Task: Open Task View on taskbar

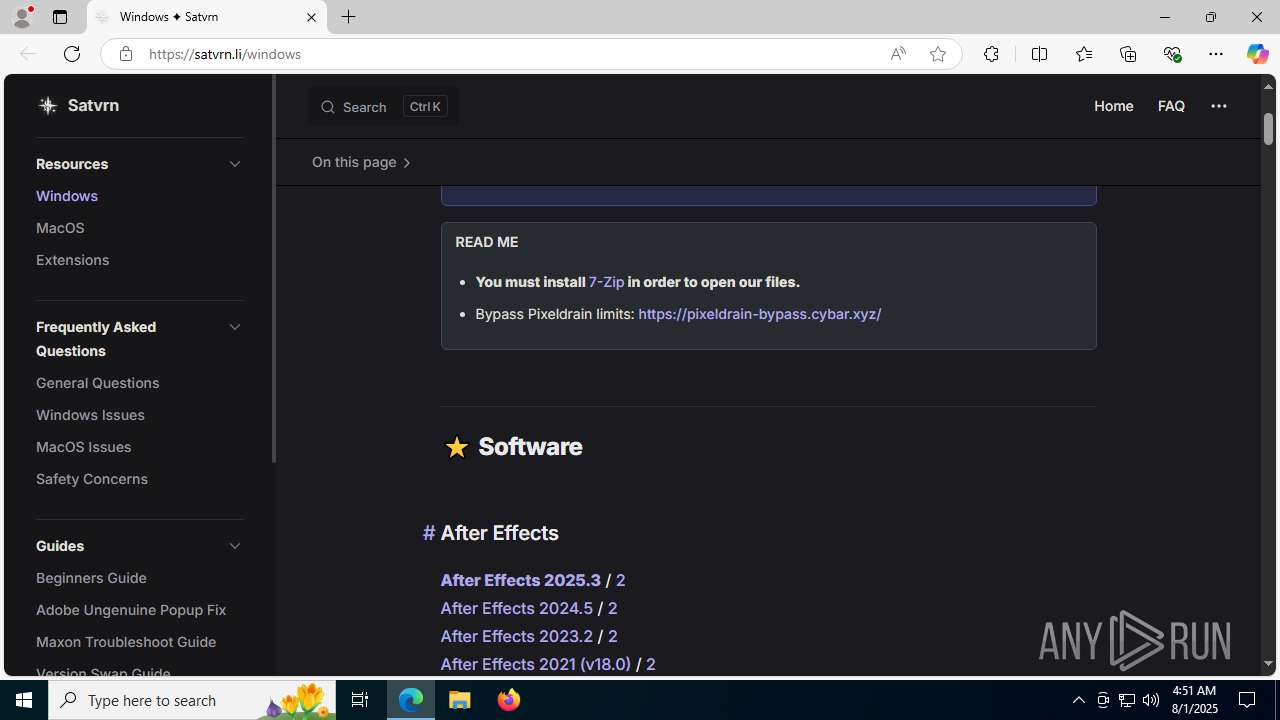Action: click(x=360, y=700)
